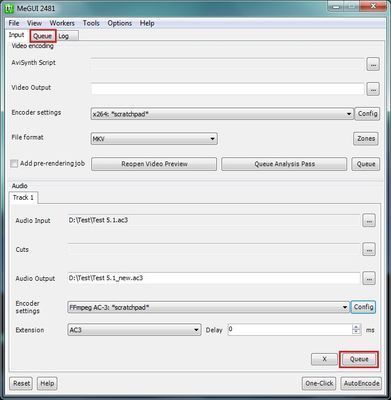Increase Delay with the up arrow
Screen dimensions: 391x400
click(x=356, y=327)
